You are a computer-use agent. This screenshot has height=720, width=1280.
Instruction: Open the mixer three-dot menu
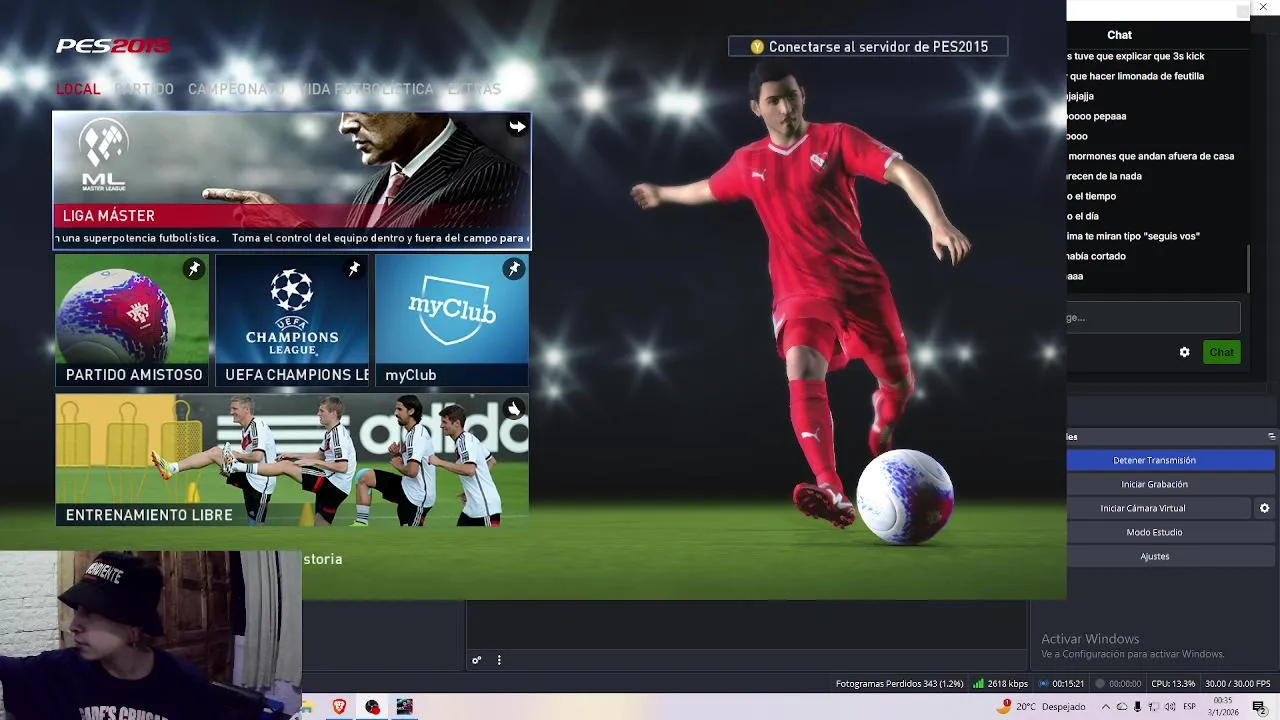[x=499, y=660]
